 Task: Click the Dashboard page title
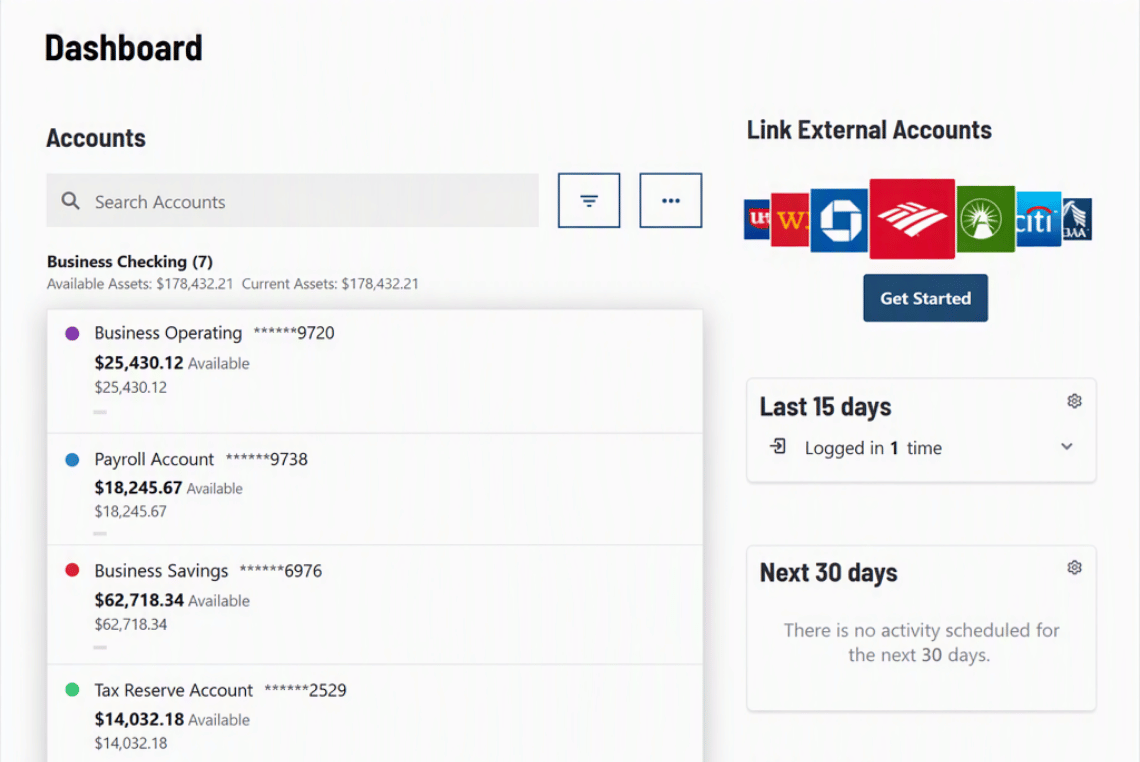click(124, 48)
